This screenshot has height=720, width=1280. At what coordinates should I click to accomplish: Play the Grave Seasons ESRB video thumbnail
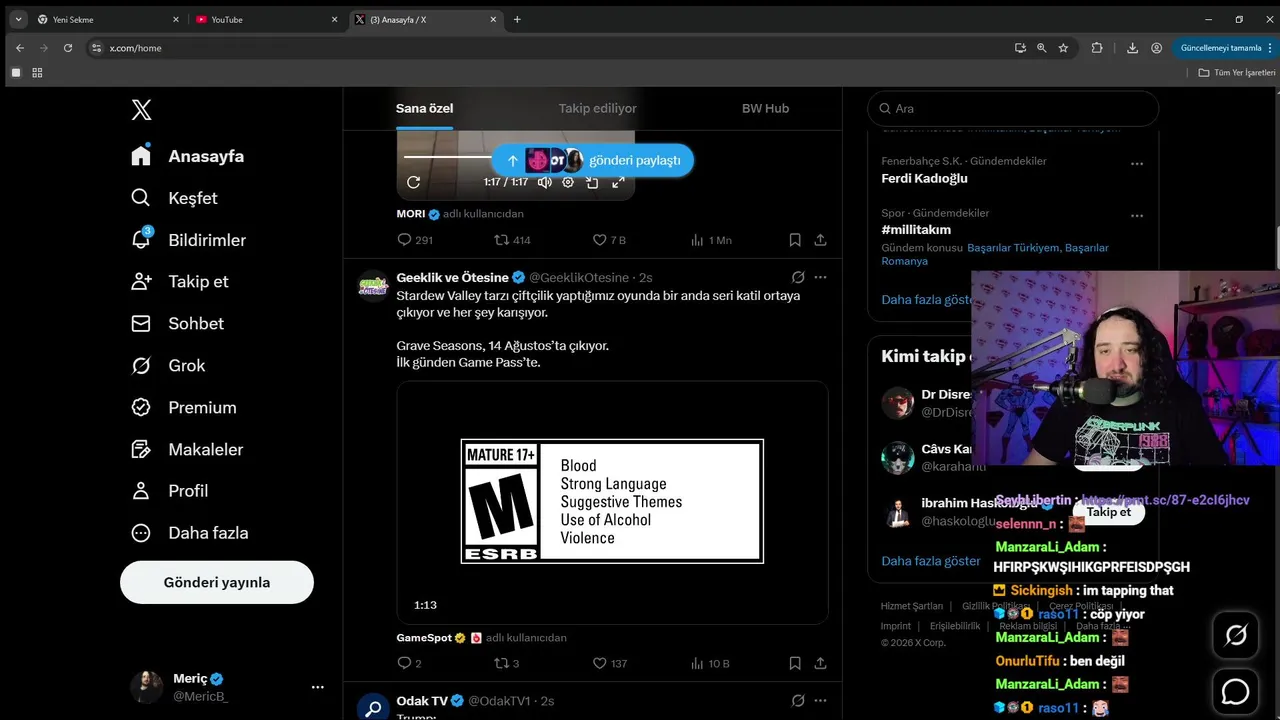[x=612, y=502]
